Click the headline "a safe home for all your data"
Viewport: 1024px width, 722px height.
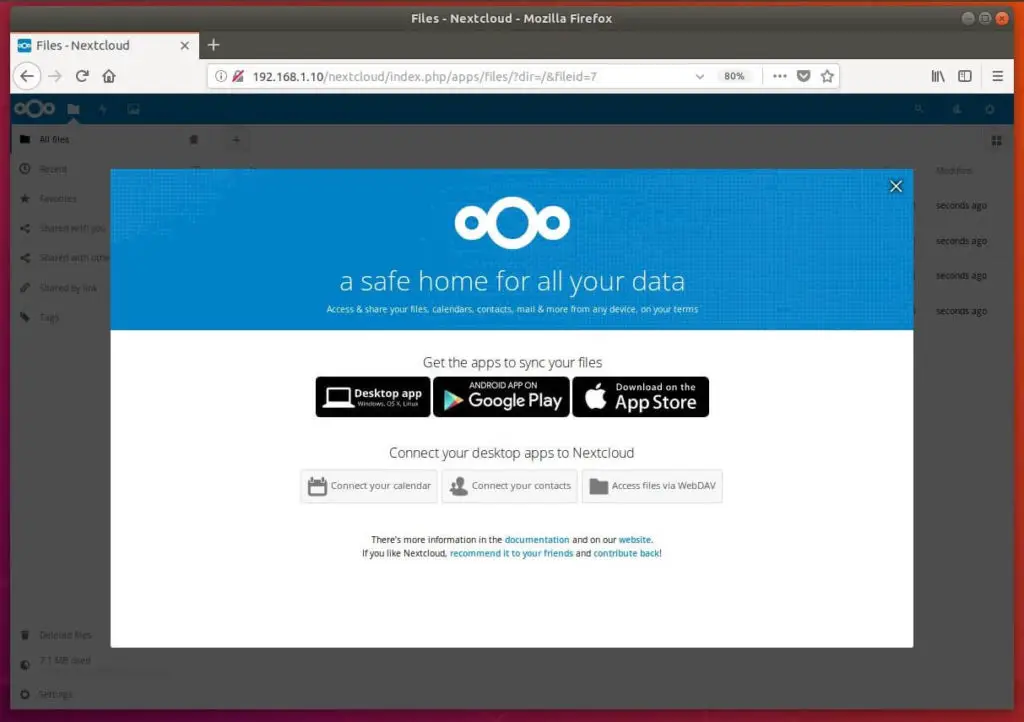click(x=512, y=281)
